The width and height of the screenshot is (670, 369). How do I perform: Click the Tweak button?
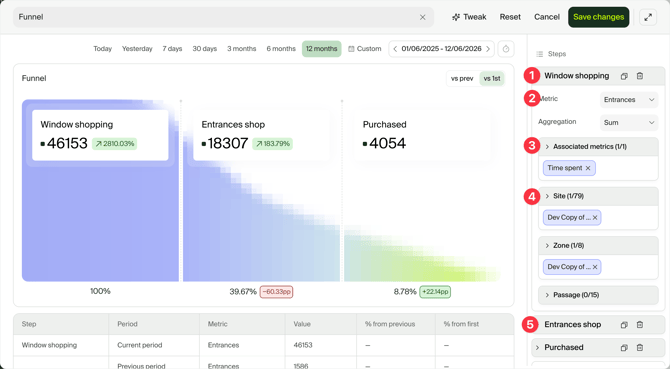[469, 17]
